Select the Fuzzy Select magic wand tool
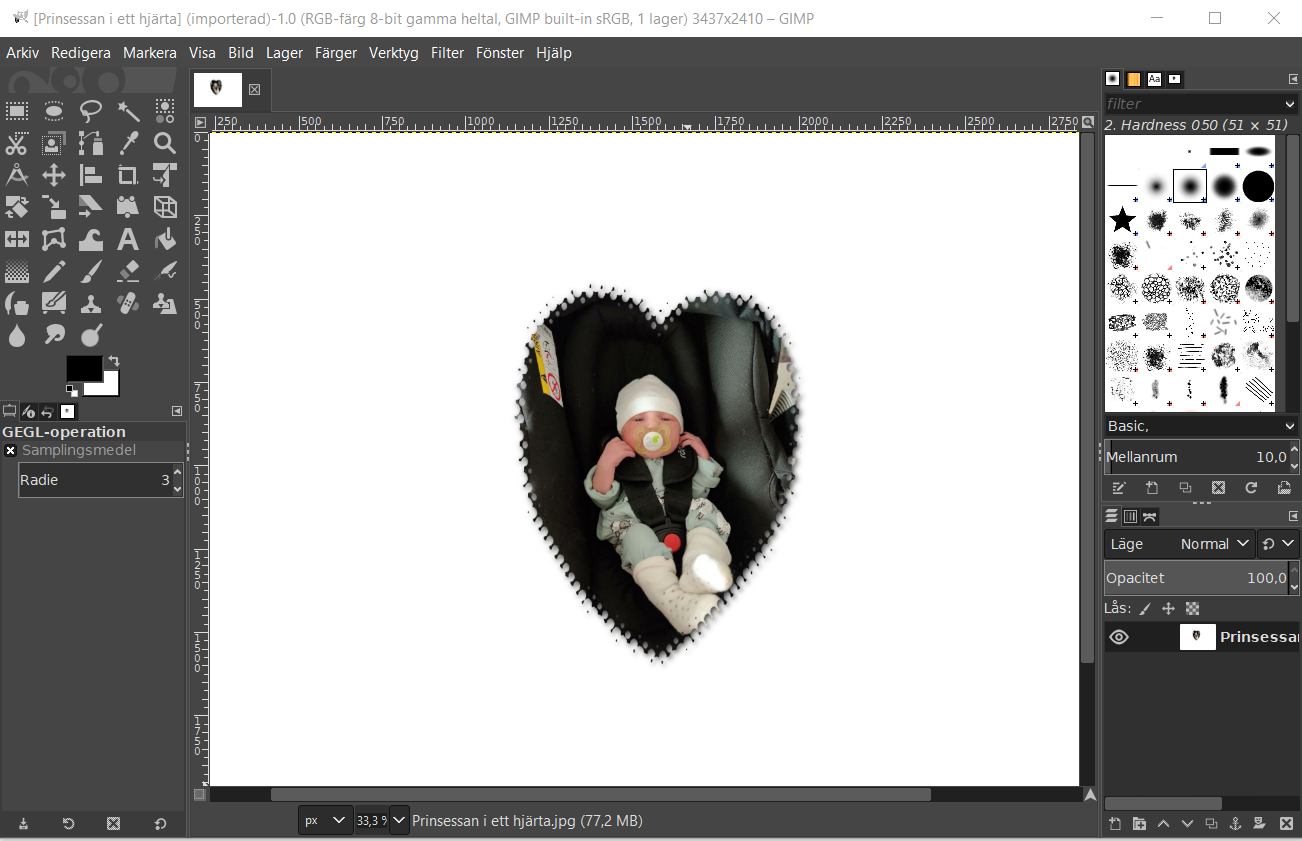 128,111
